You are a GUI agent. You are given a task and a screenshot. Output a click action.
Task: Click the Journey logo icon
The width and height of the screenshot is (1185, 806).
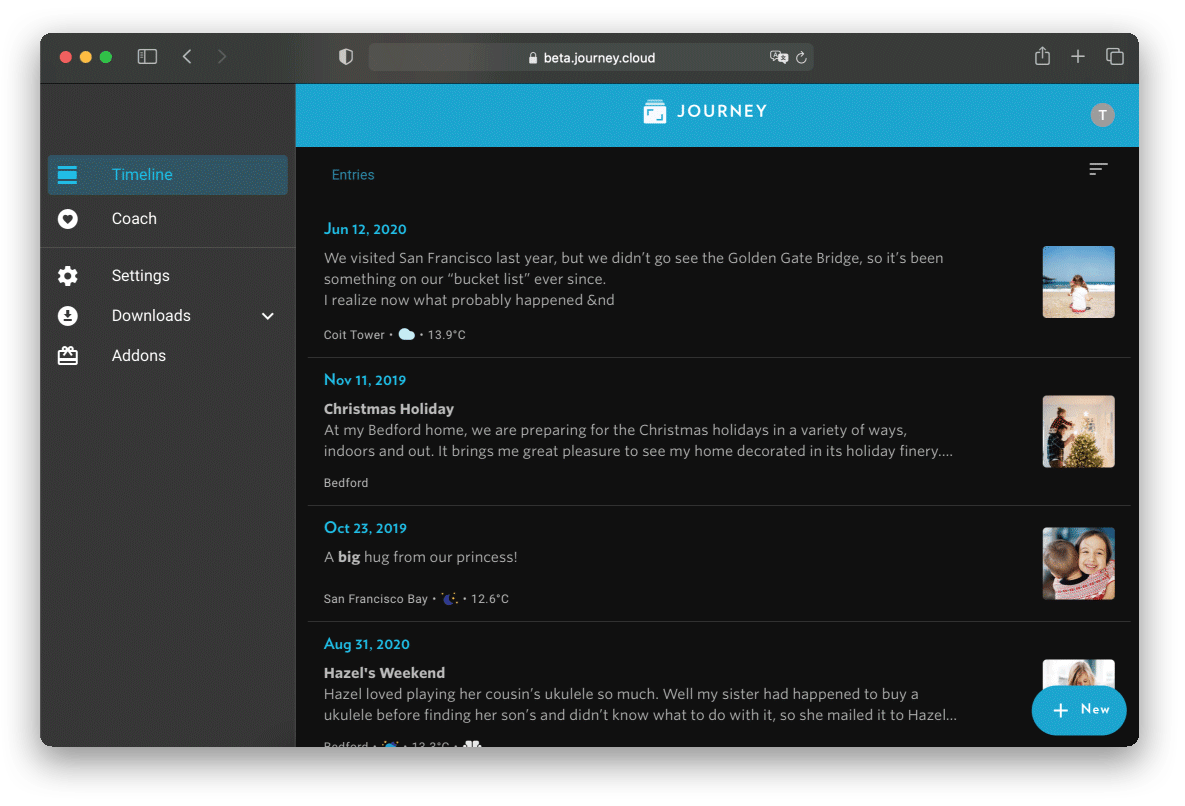point(654,112)
